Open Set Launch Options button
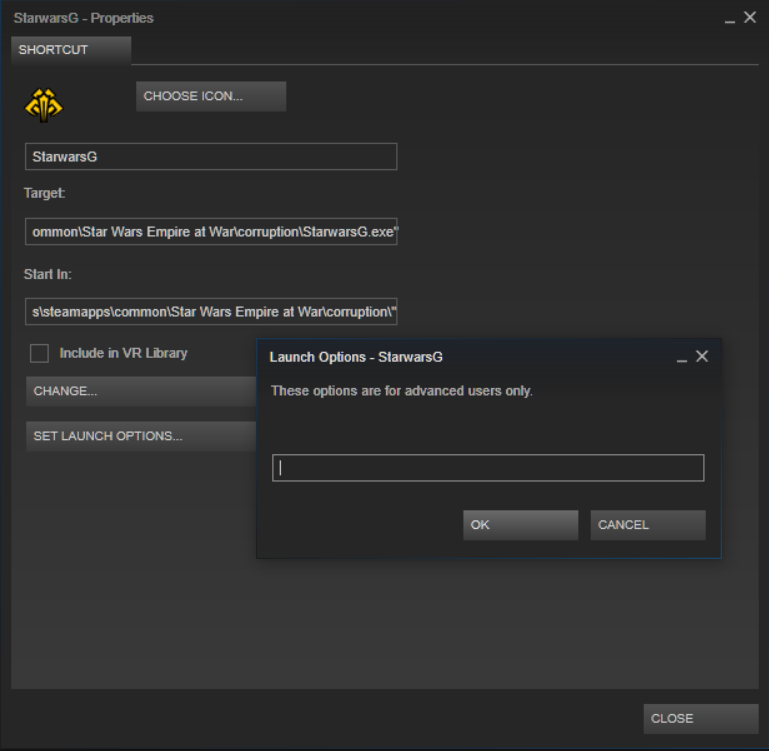This screenshot has height=751, width=769. coord(141,436)
